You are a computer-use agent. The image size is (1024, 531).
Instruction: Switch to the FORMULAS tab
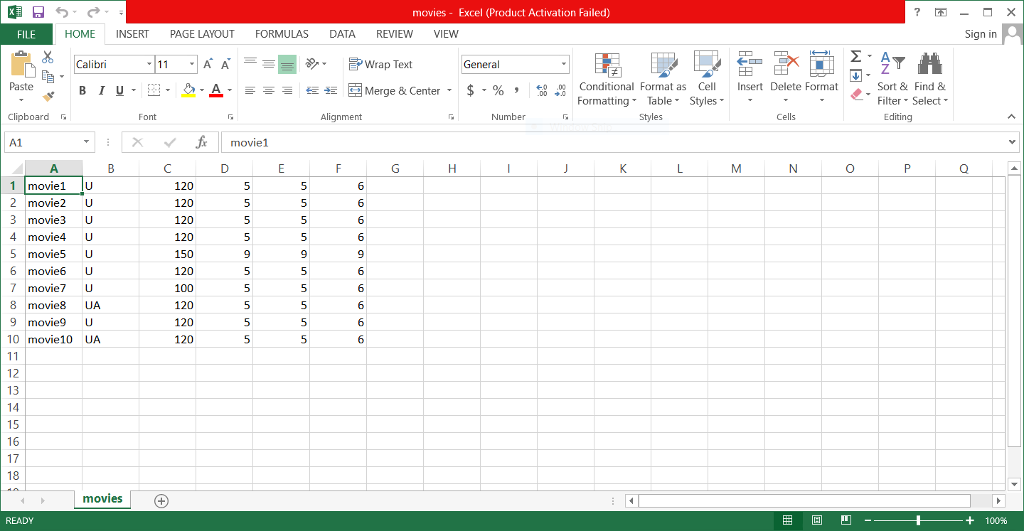[281, 34]
